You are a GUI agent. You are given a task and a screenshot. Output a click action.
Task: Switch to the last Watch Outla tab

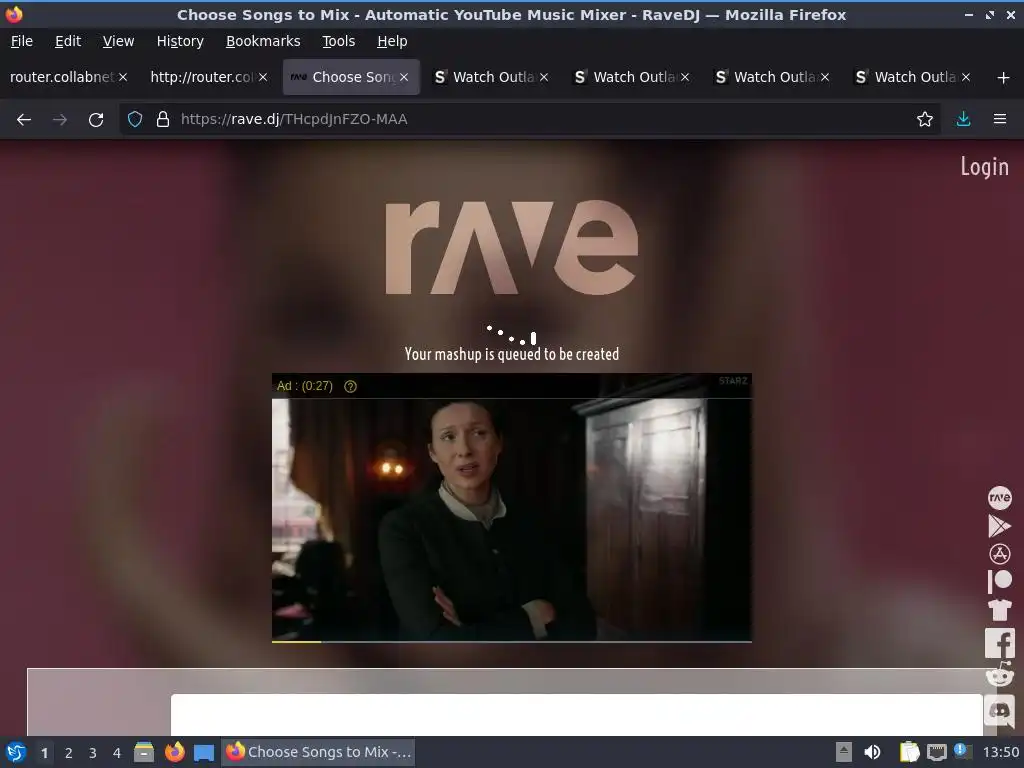(x=914, y=77)
